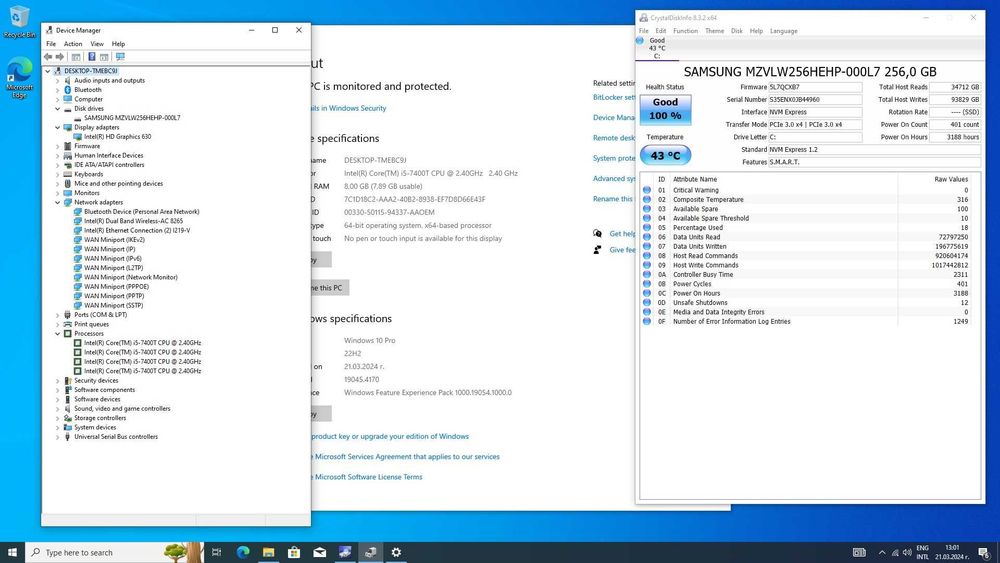Open the notification center icon in the tray

984,553
